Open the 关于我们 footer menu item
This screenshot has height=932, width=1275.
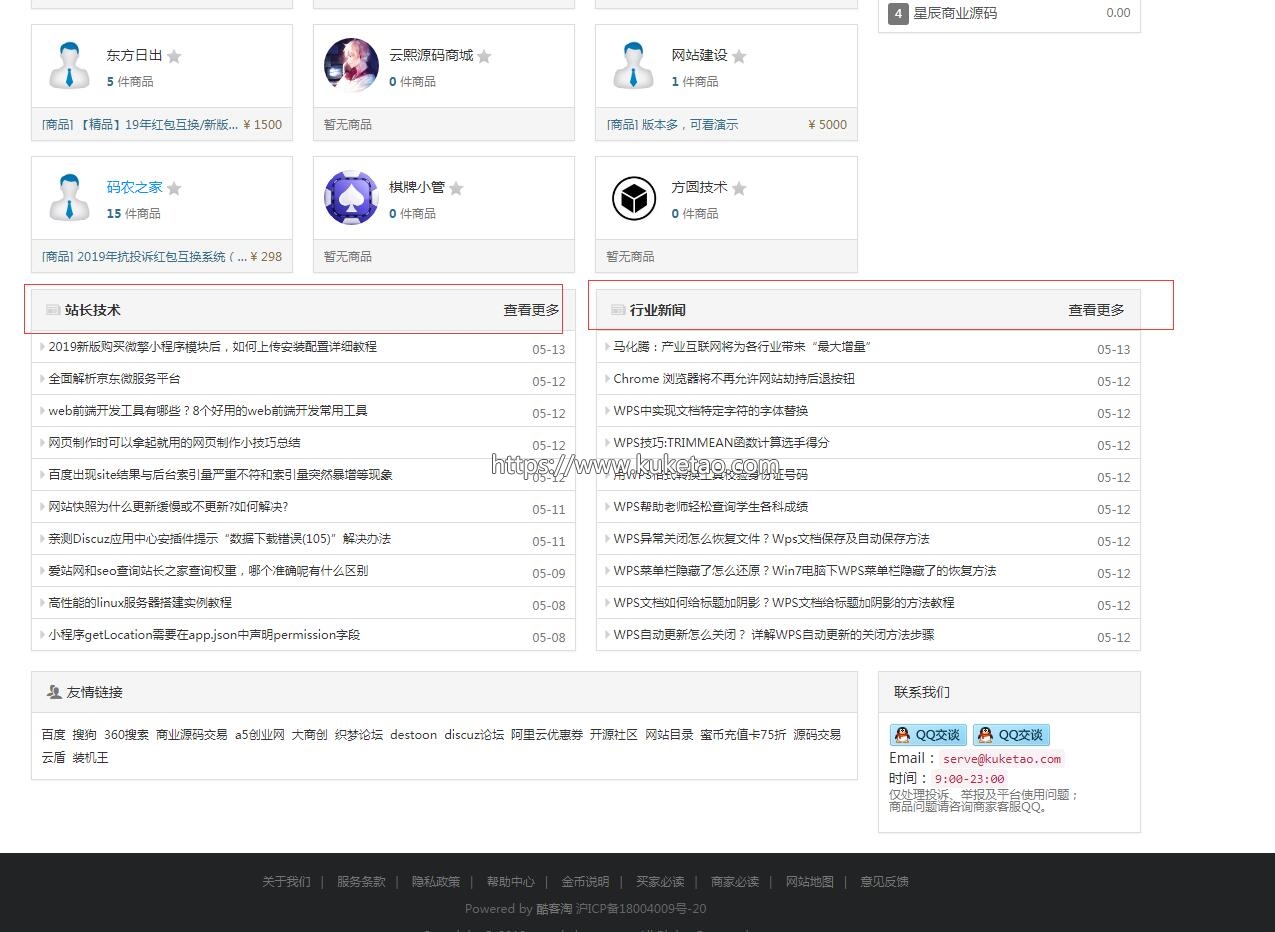(286, 882)
